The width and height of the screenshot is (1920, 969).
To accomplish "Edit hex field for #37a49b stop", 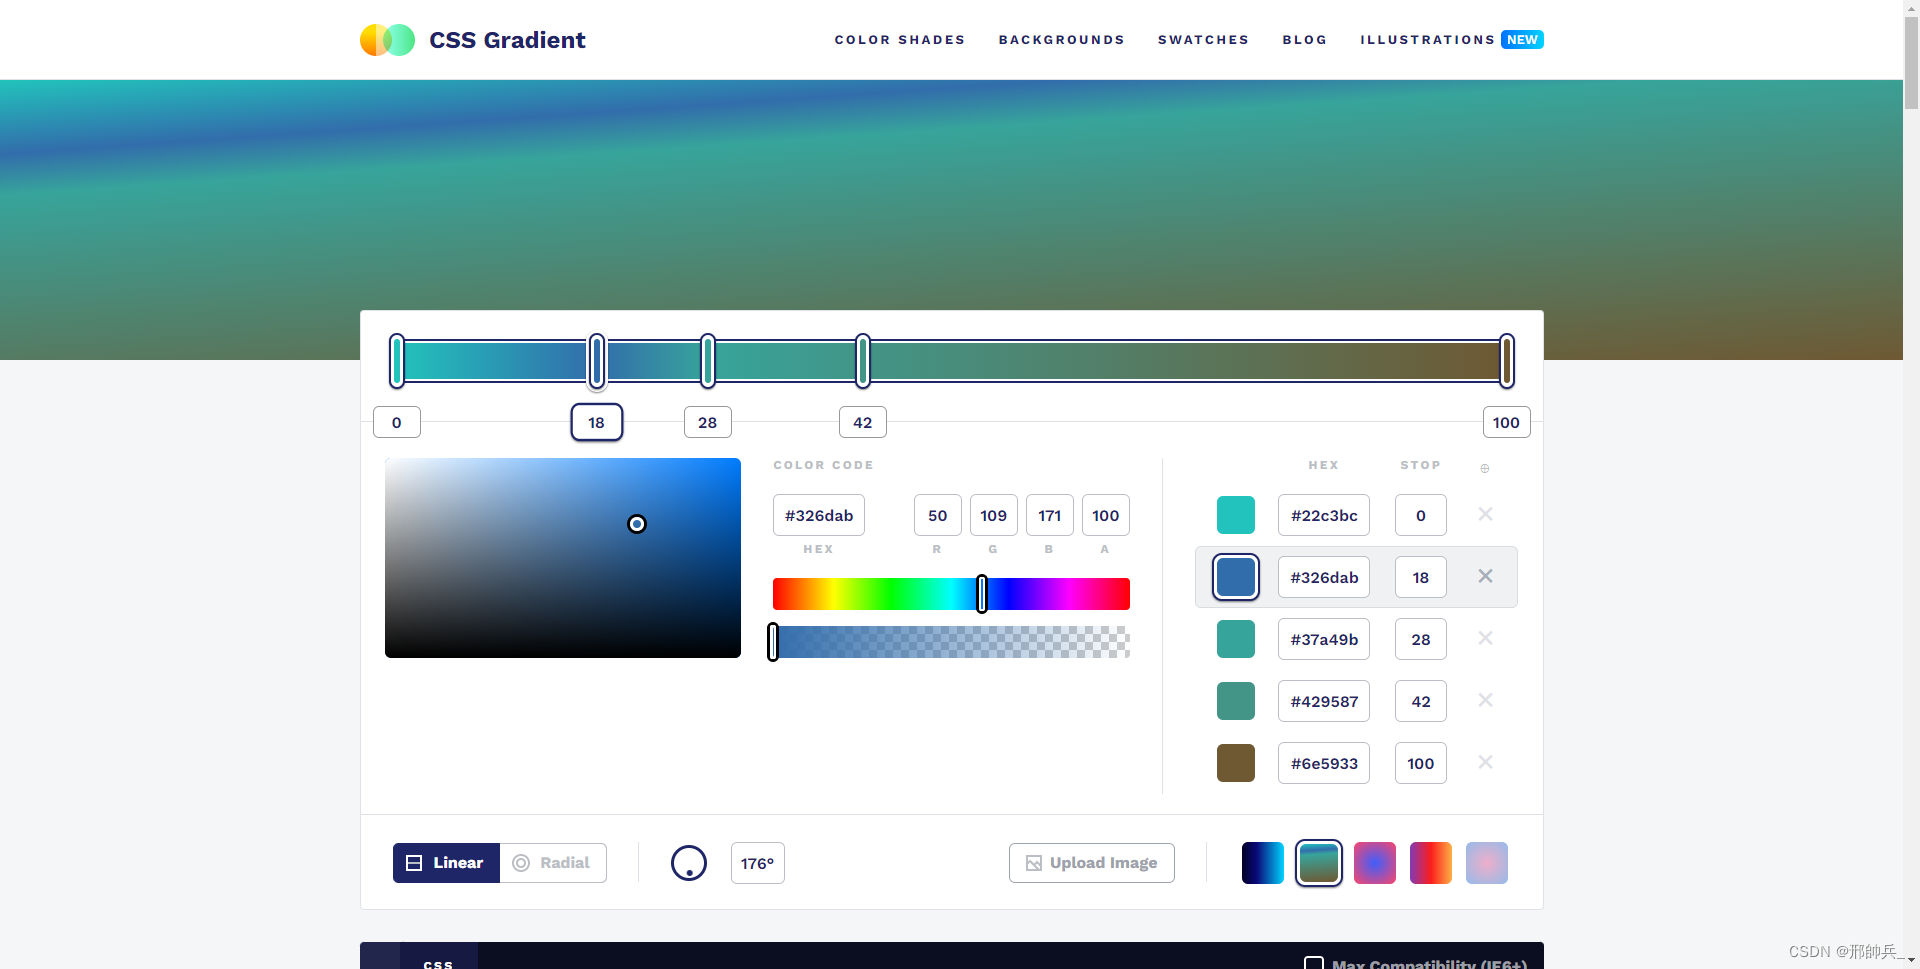I will (1324, 639).
